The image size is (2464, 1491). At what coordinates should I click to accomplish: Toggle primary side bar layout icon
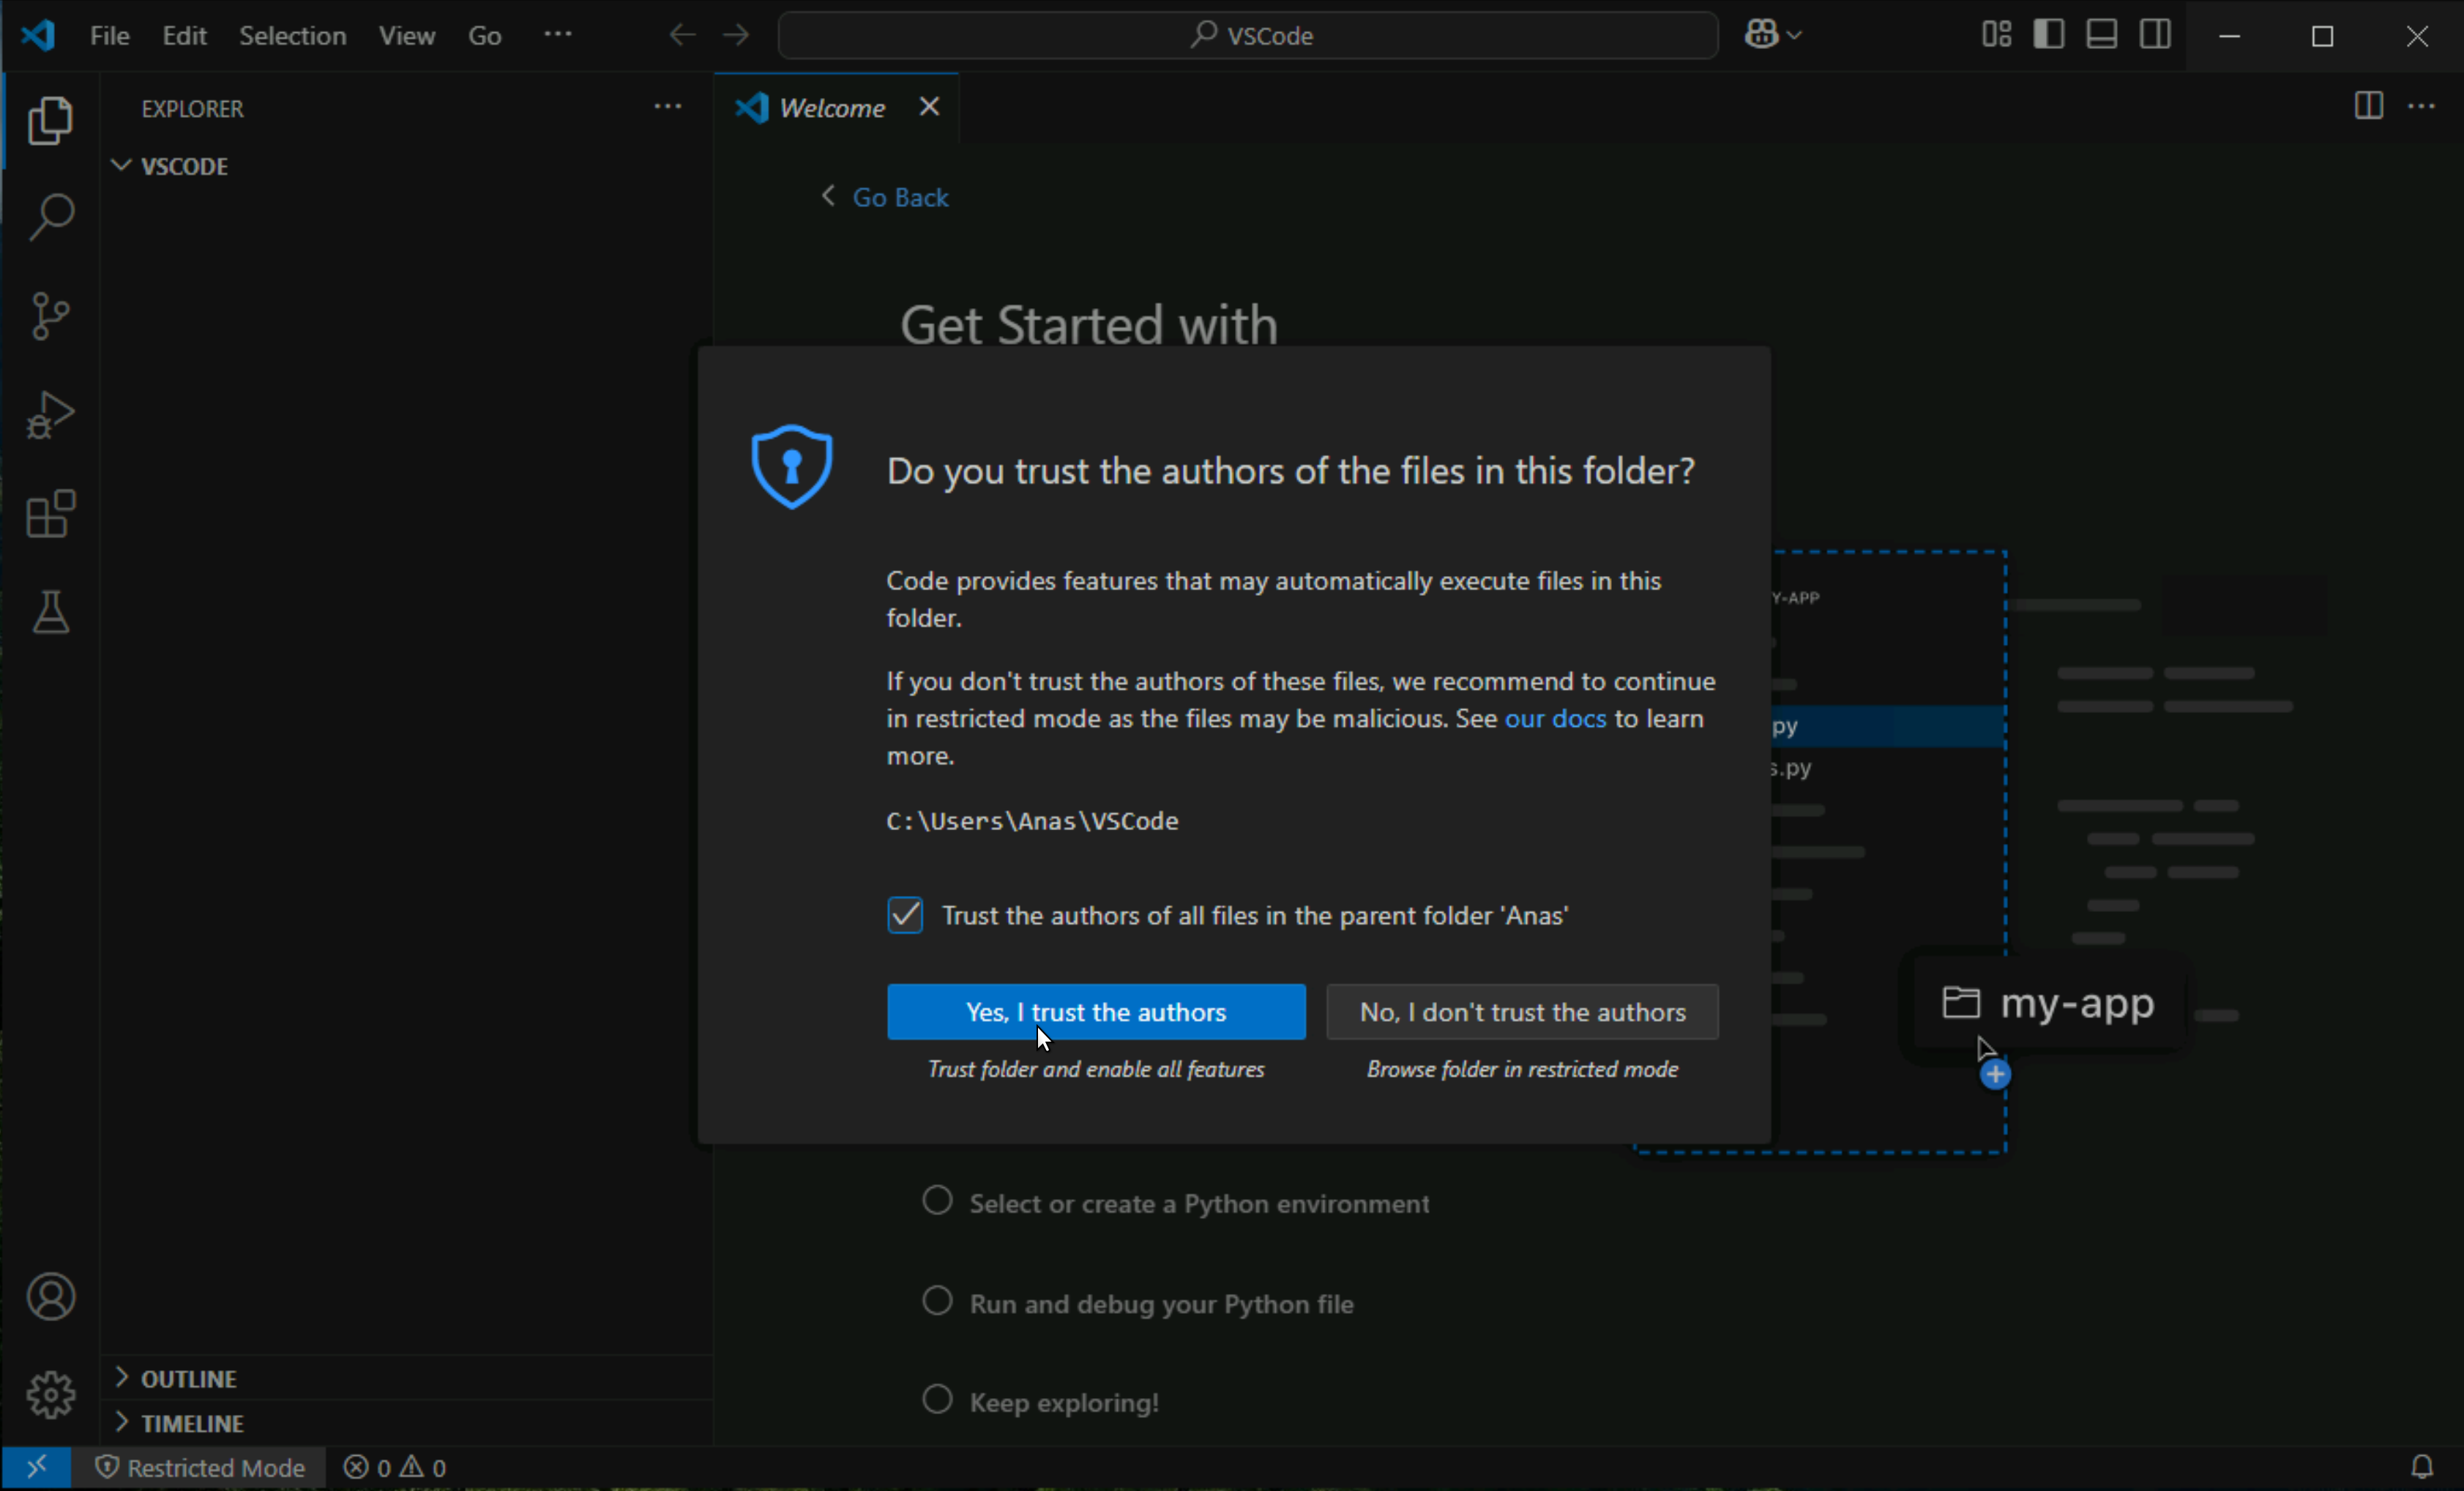(x=2048, y=35)
